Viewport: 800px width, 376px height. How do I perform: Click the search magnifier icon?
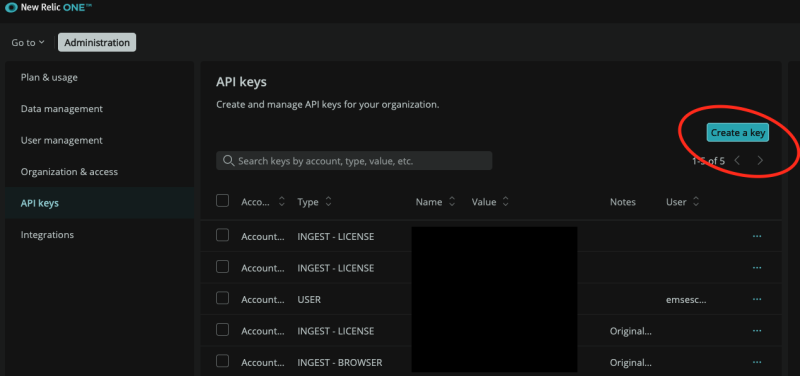click(229, 161)
